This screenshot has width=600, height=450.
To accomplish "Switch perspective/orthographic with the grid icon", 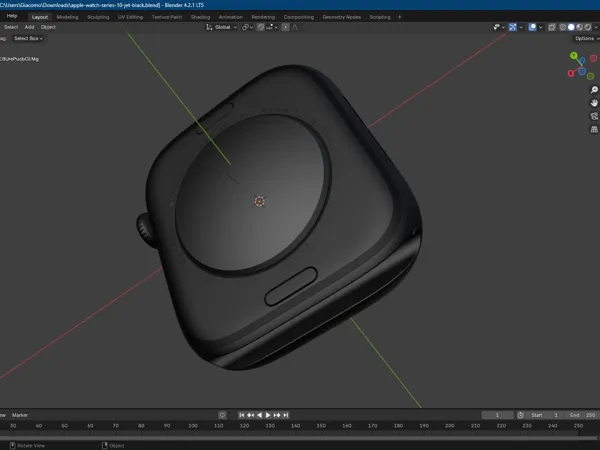I will coord(594,129).
